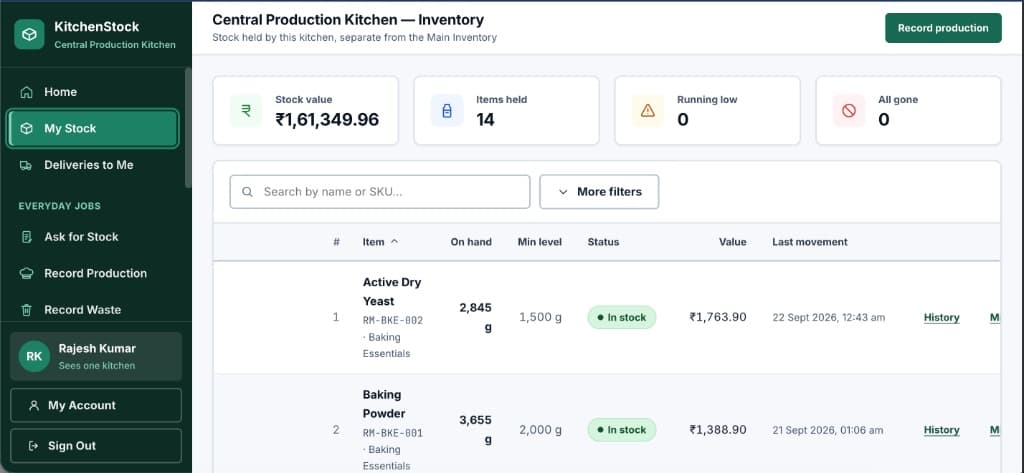Open the Home menu item
Image resolution: width=1024 pixels, height=473 pixels.
93,92
